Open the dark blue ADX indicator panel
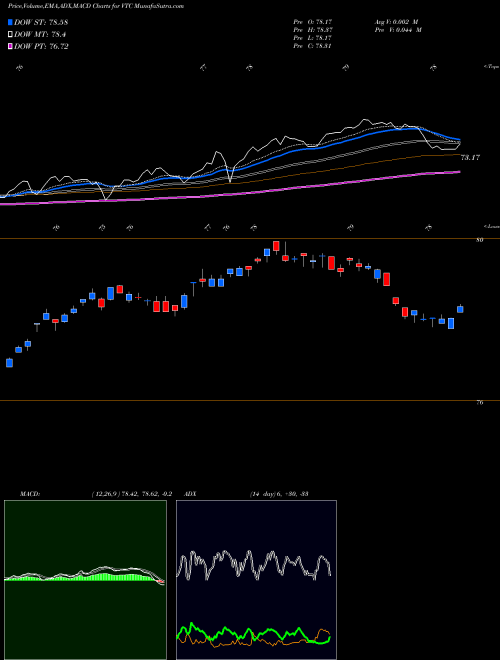 pos(256,580)
